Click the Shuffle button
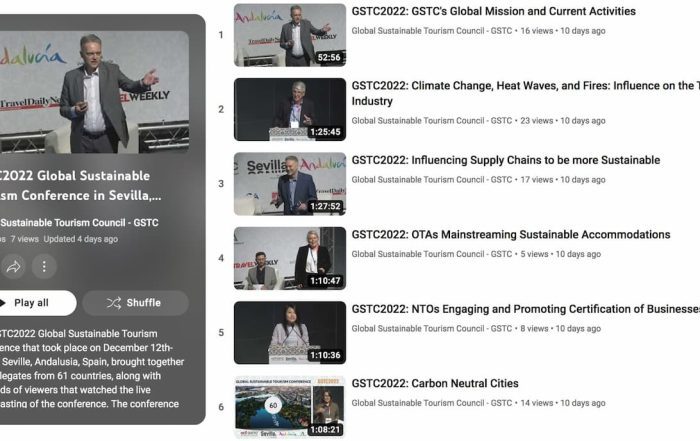The image size is (700, 441). click(135, 303)
